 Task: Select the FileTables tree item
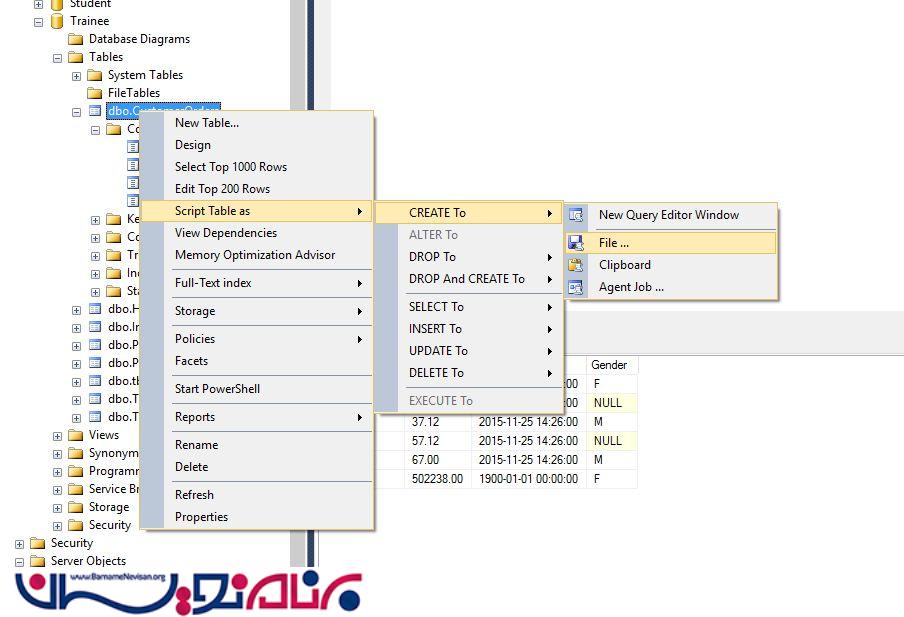(x=133, y=93)
